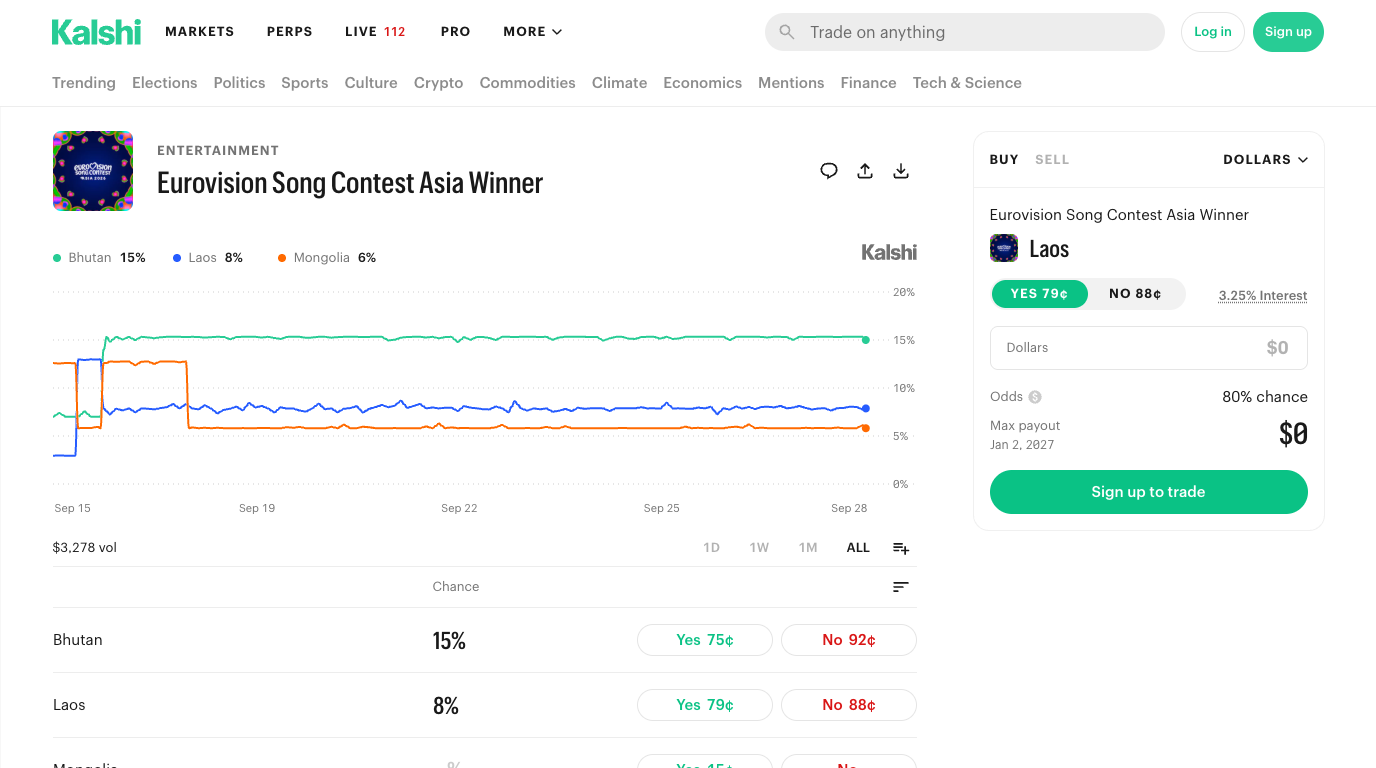The image size is (1376, 768).
Task: Click the Dollars amount input field
Action: click(x=1149, y=348)
